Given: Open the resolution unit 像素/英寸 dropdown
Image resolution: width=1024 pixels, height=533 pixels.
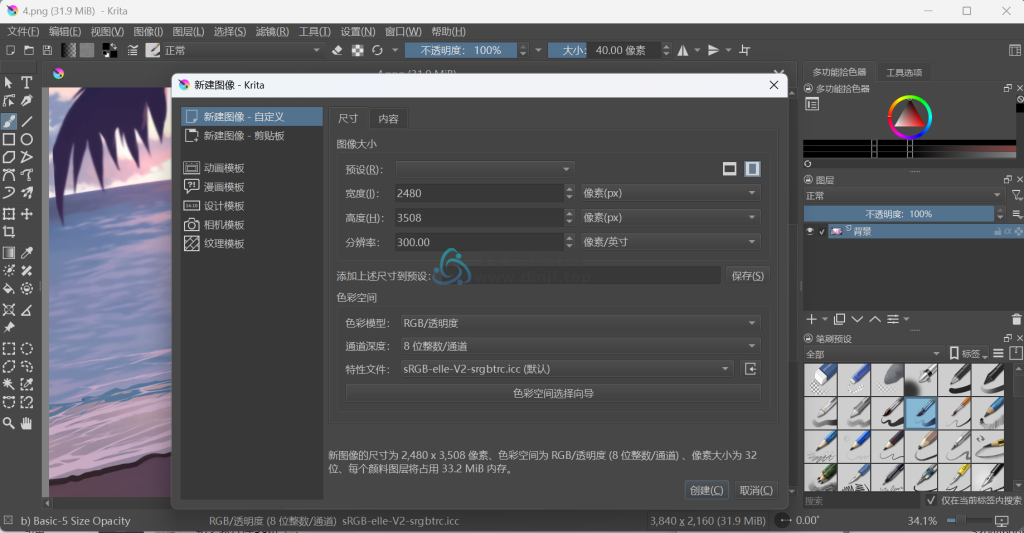Looking at the screenshot, I should [670, 242].
